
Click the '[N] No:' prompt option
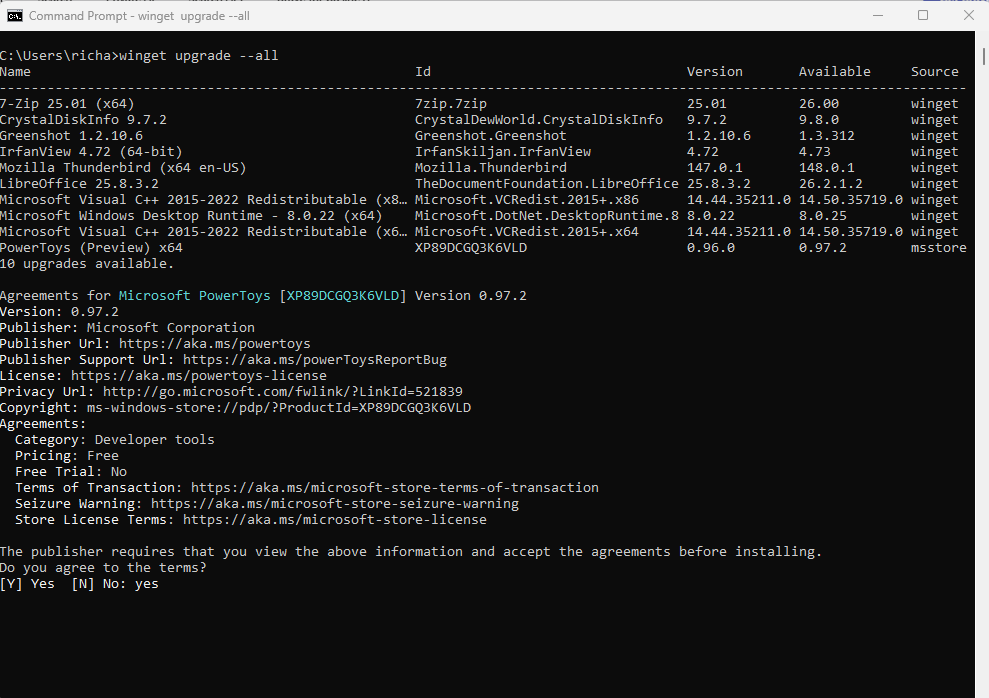pos(98,584)
